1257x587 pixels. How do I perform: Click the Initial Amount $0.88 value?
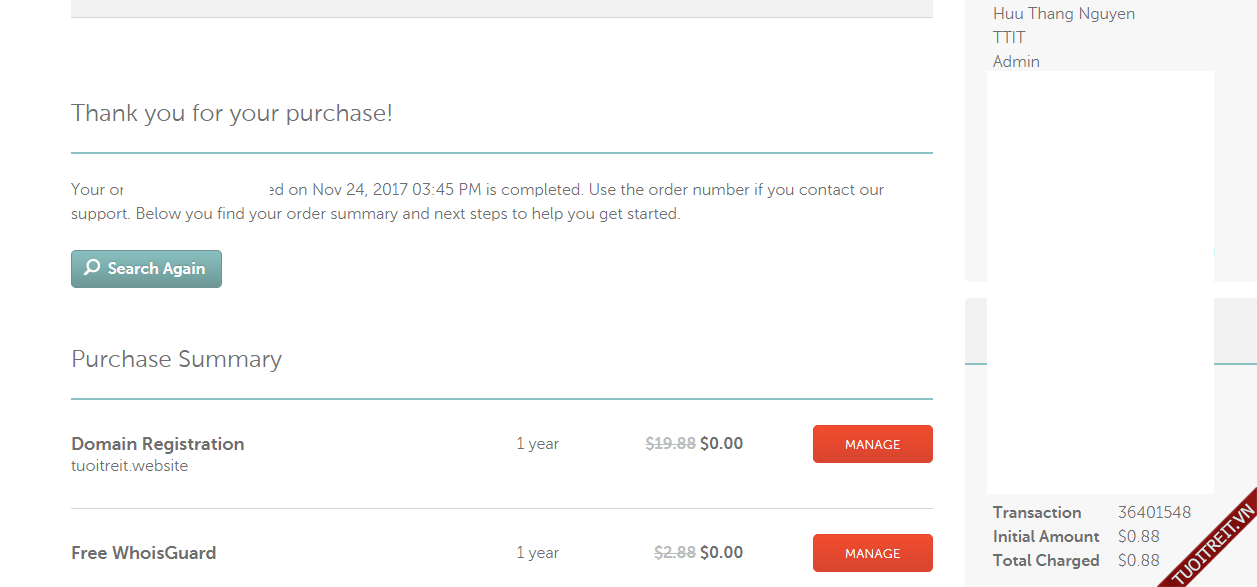pos(1139,536)
